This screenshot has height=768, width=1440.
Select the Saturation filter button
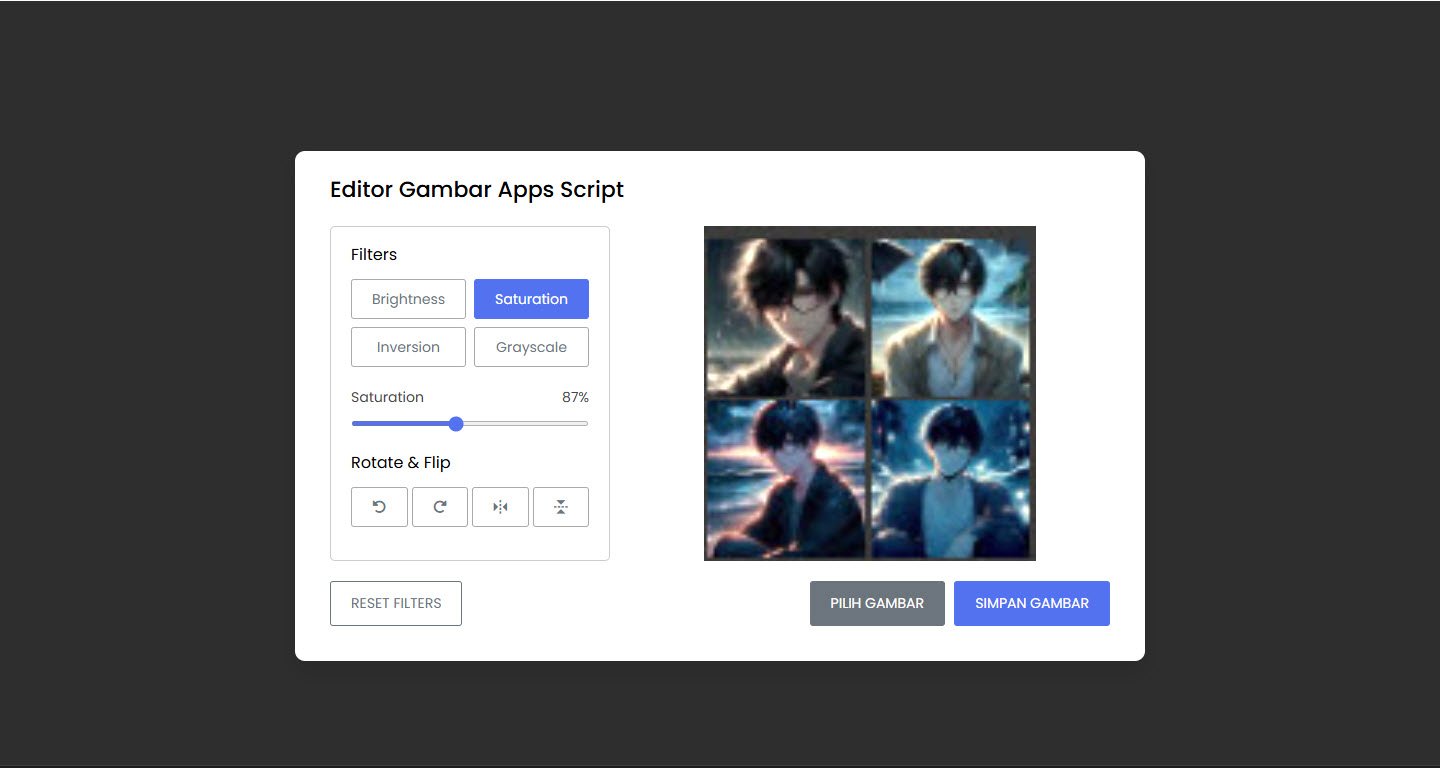[531, 299]
